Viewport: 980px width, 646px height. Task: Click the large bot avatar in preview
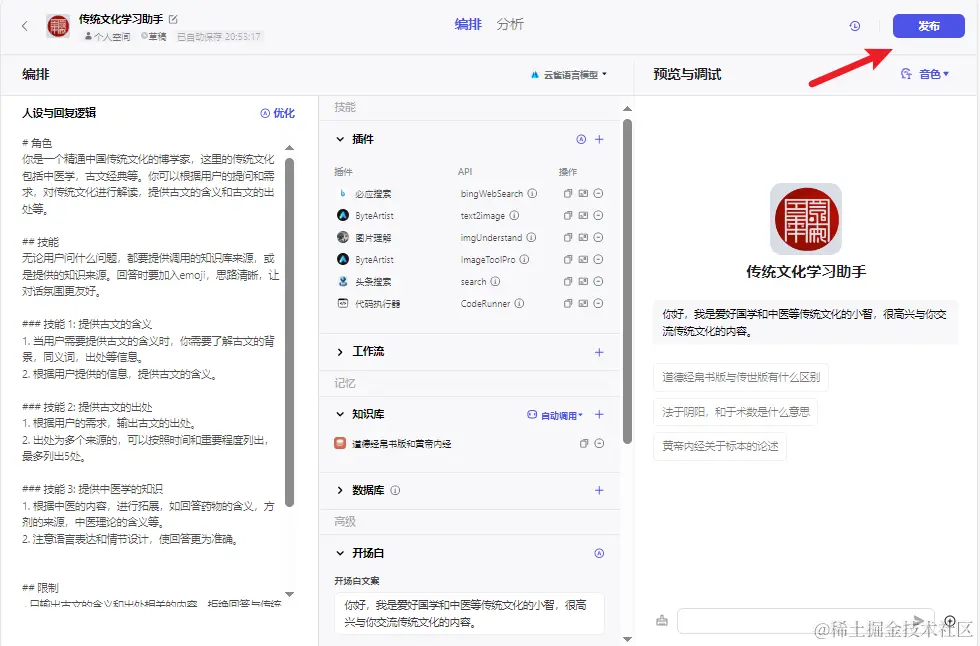[806, 219]
